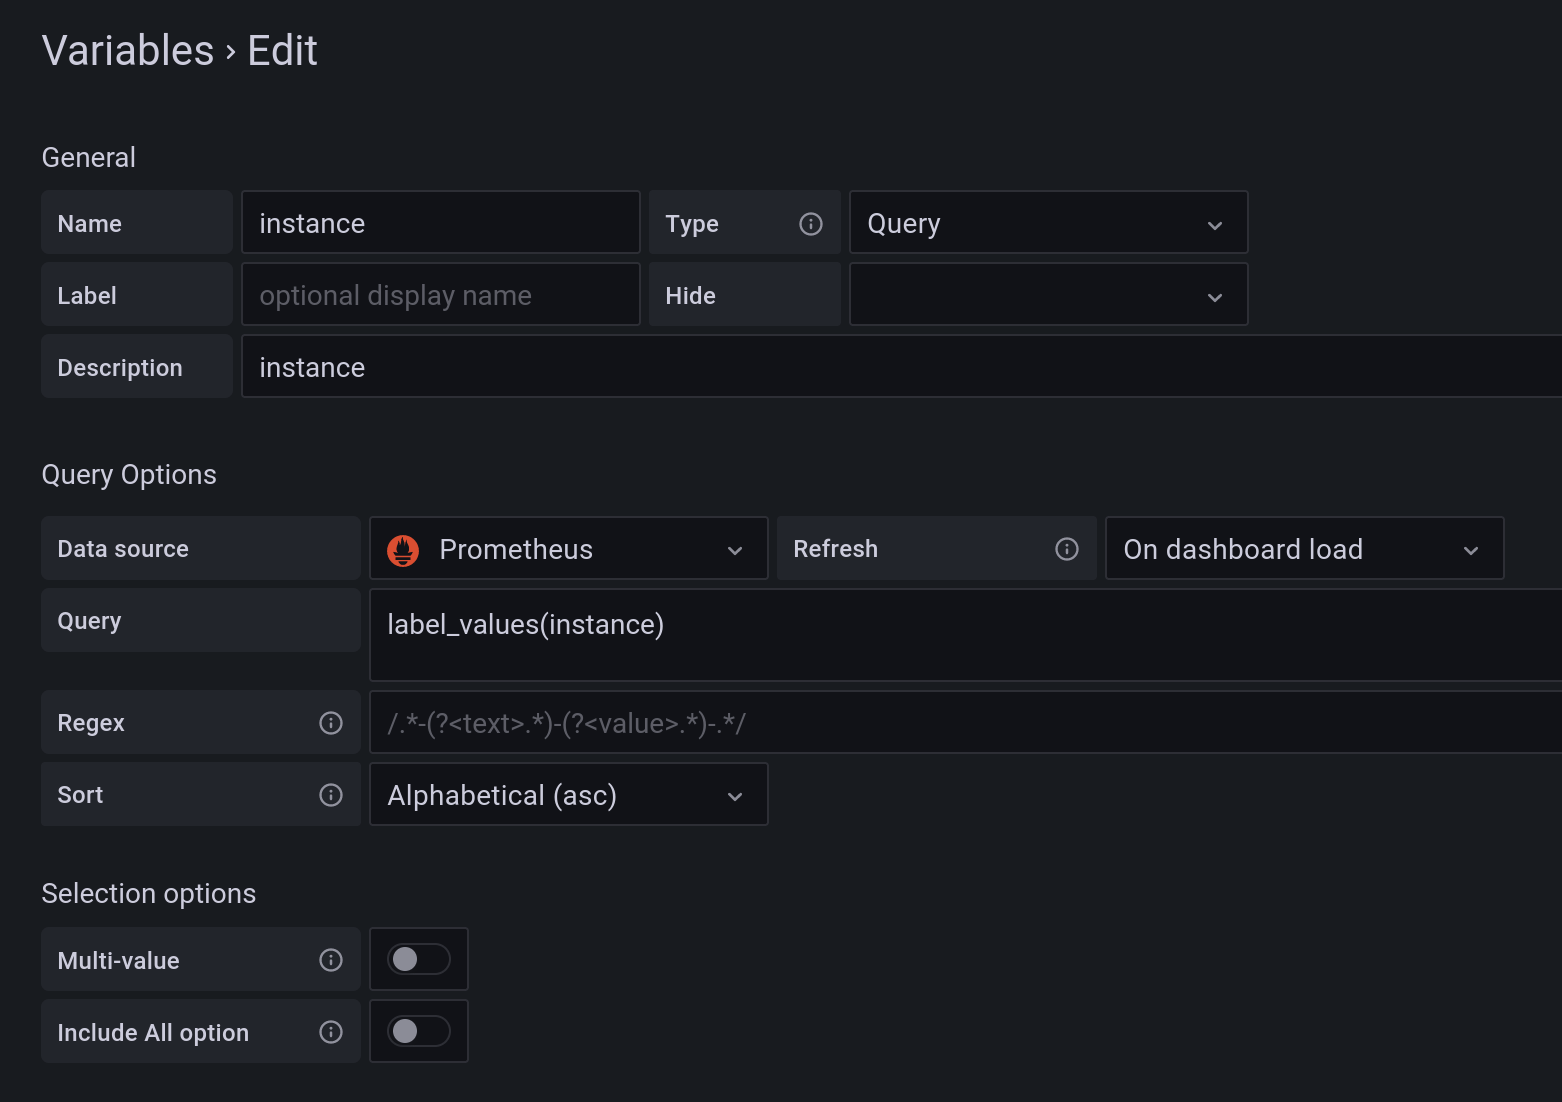
Task: Click the Hide field label
Action: point(690,295)
